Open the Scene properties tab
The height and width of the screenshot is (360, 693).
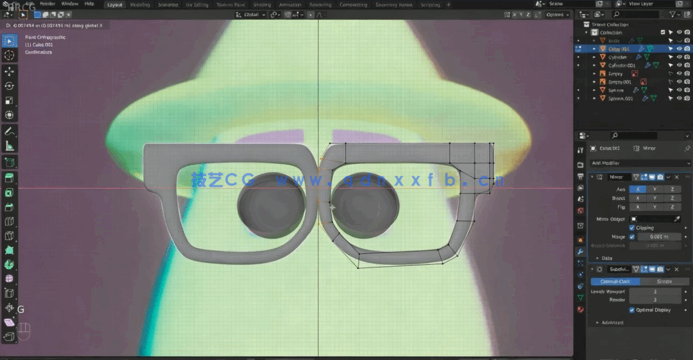click(580, 199)
